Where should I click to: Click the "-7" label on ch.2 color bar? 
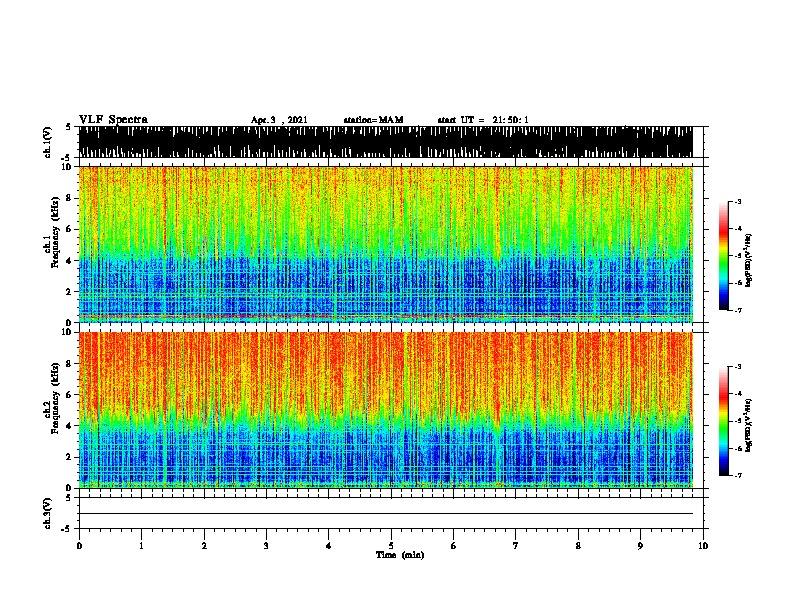click(738, 476)
